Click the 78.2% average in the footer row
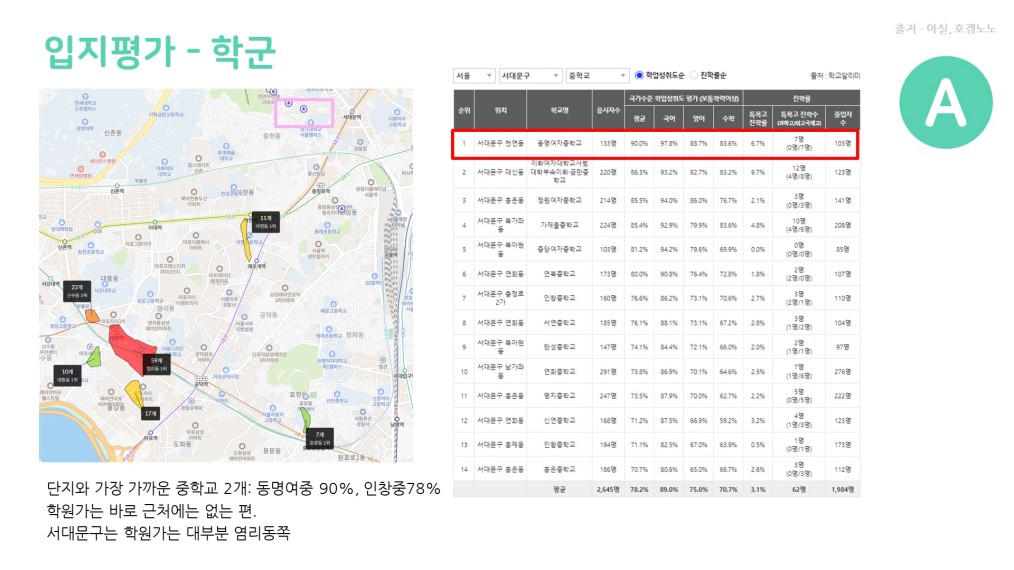The image size is (1014, 570). [x=639, y=490]
